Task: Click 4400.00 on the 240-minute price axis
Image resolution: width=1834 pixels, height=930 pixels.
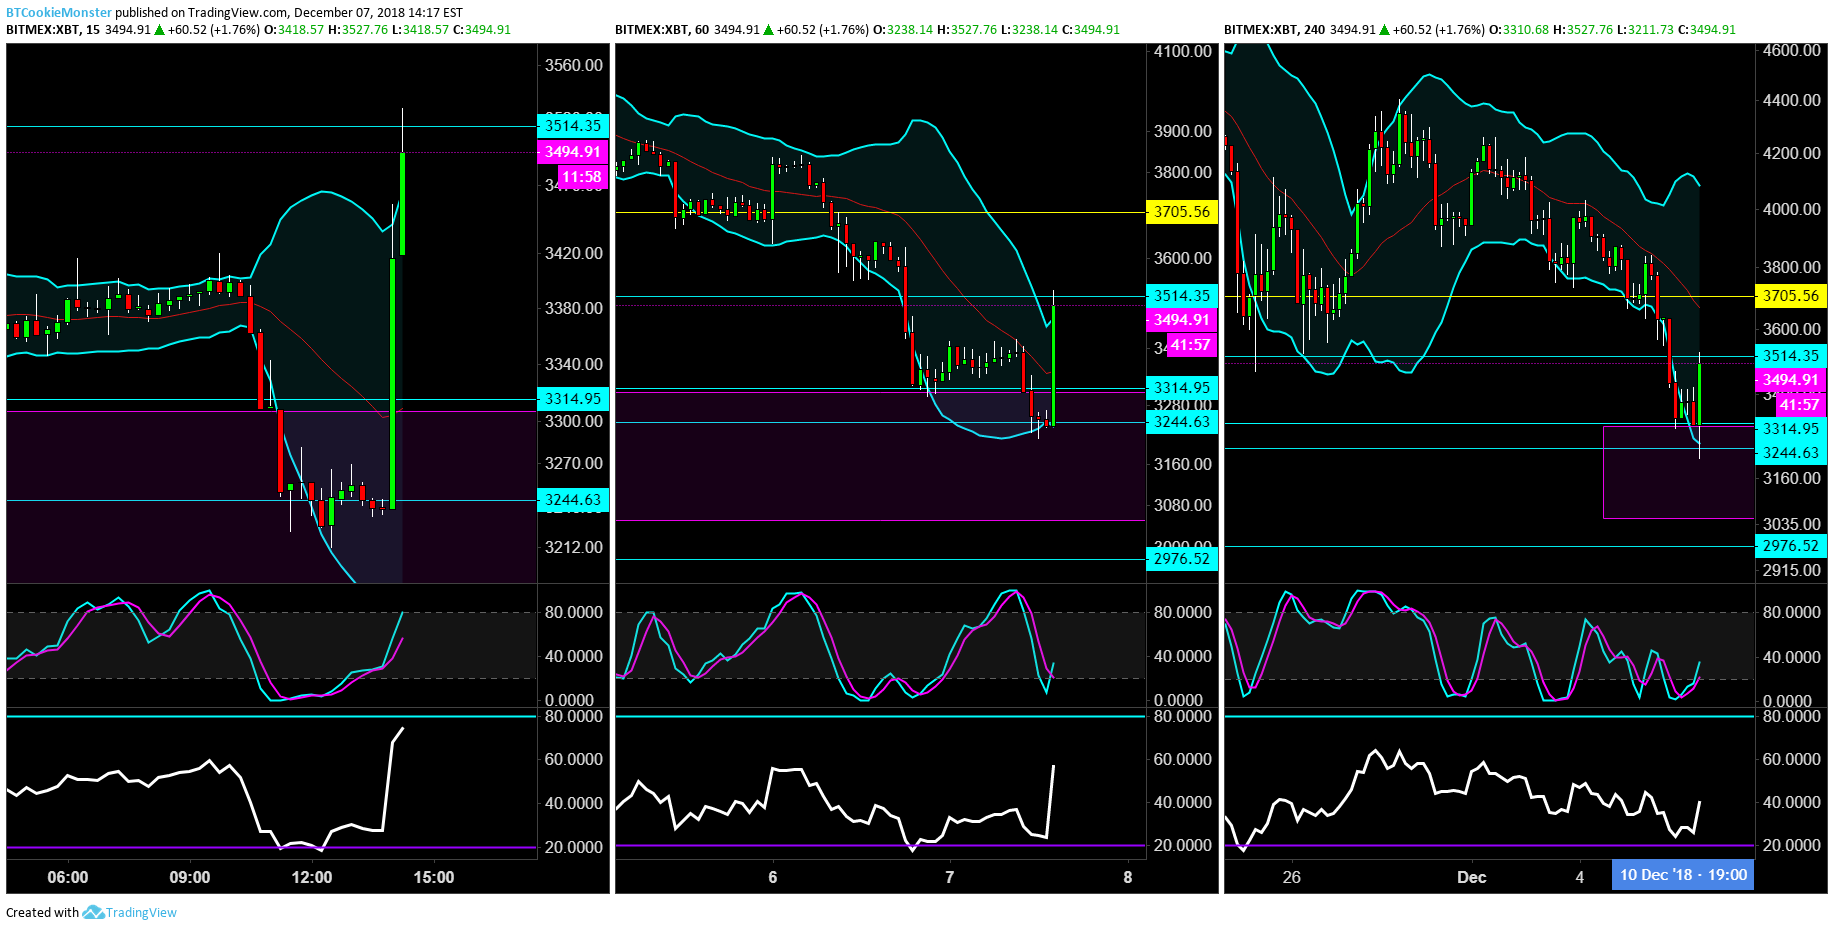Action: [x=1791, y=100]
